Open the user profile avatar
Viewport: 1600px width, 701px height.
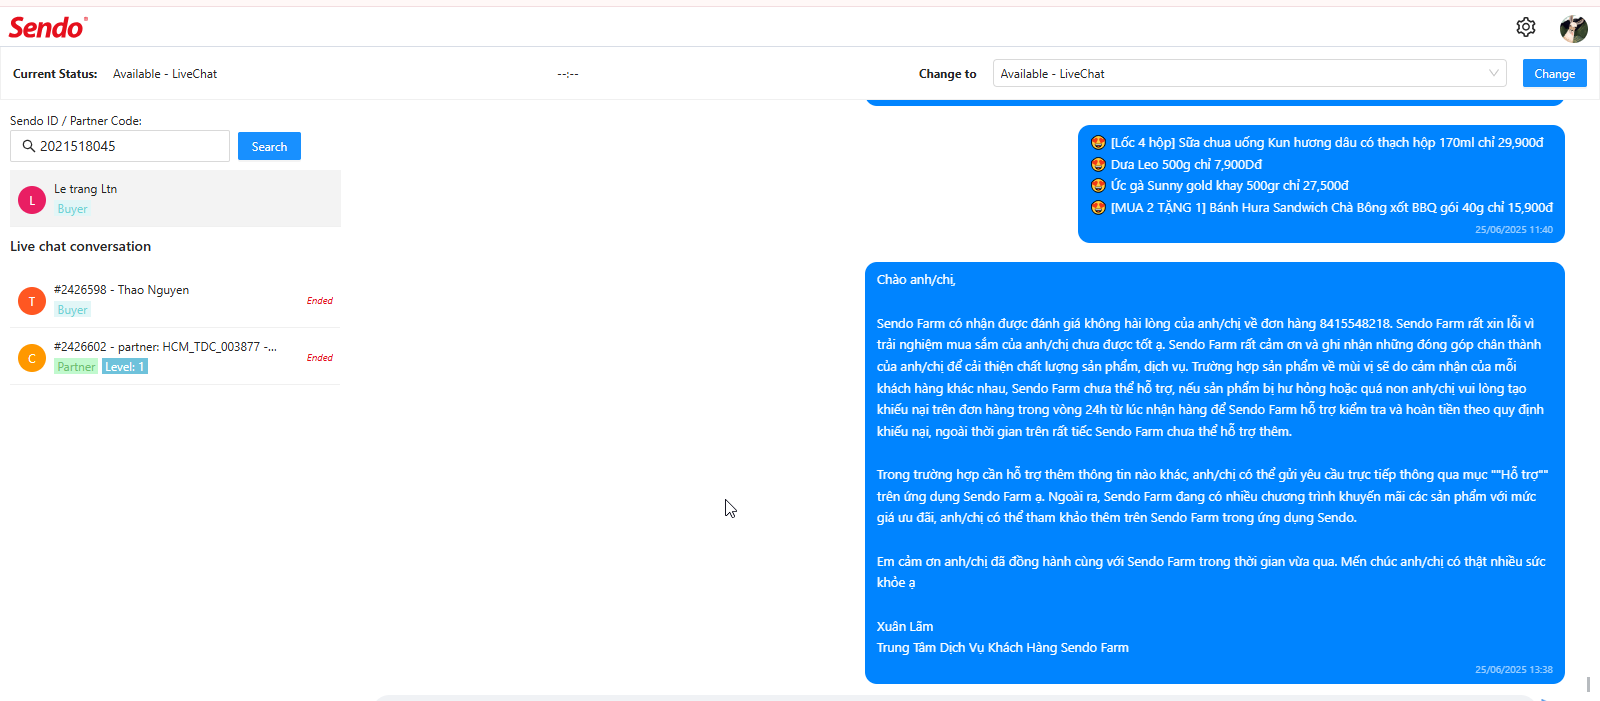[1573, 28]
